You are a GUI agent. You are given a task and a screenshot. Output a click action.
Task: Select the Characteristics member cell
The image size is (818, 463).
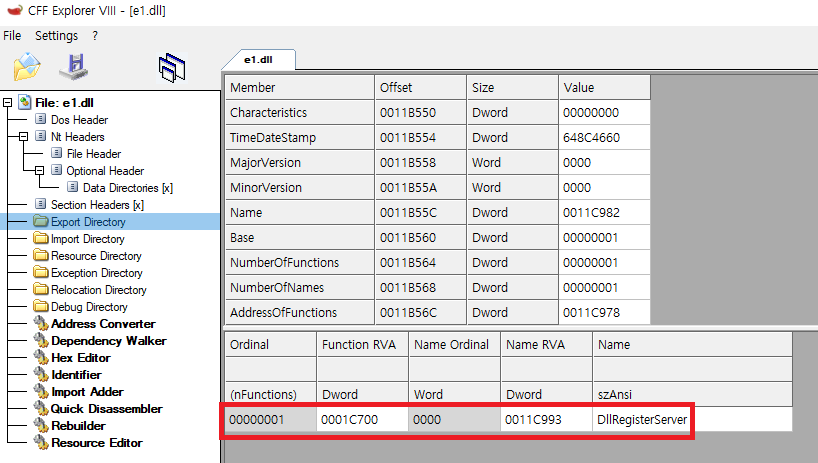[299, 113]
